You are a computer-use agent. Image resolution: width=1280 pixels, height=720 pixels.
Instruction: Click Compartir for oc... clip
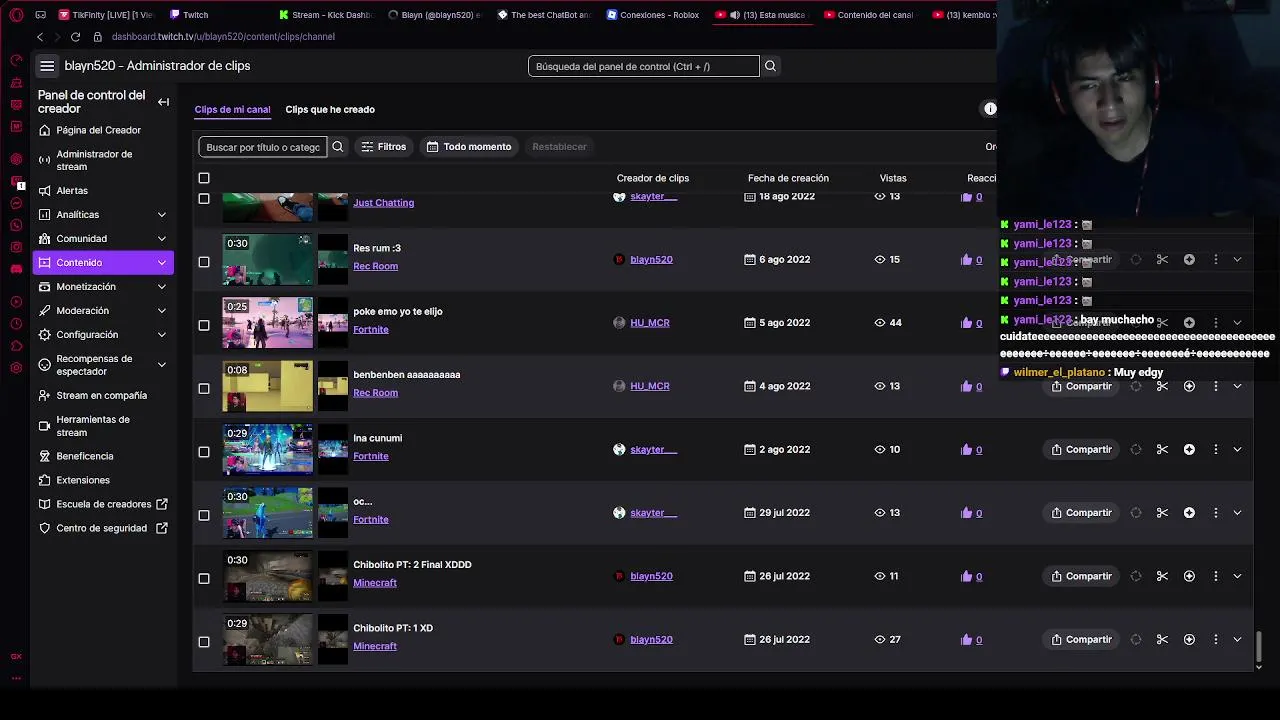(x=1082, y=513)
